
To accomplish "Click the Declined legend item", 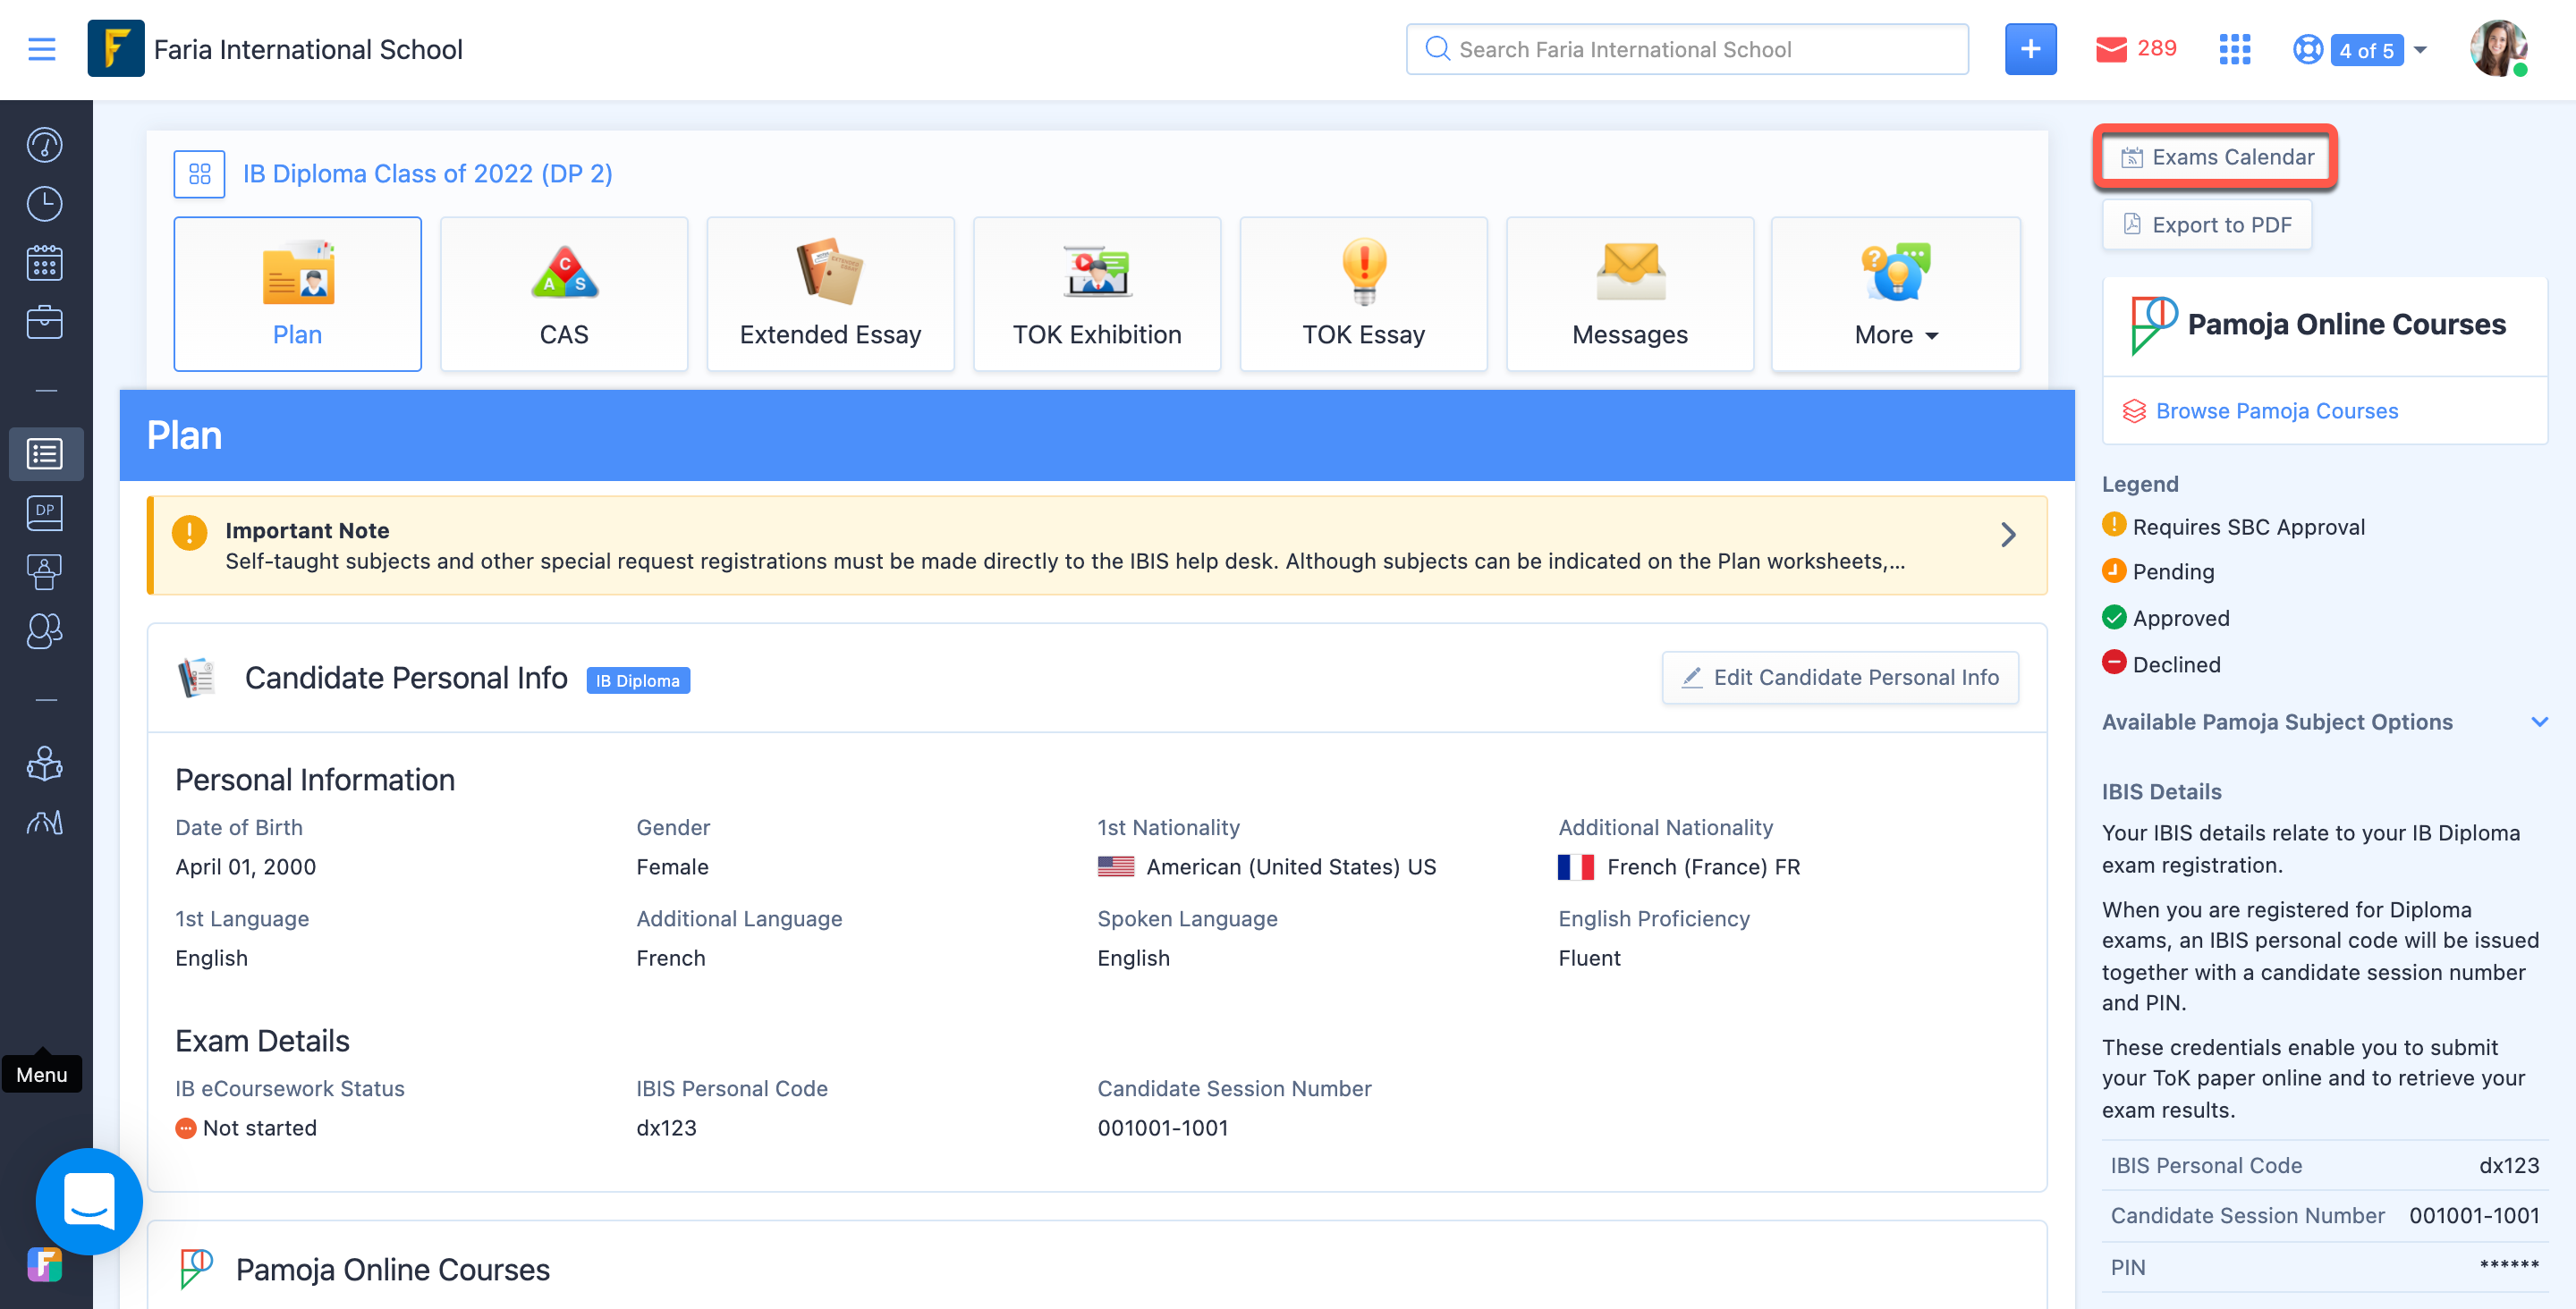I will pos(2161,664).
